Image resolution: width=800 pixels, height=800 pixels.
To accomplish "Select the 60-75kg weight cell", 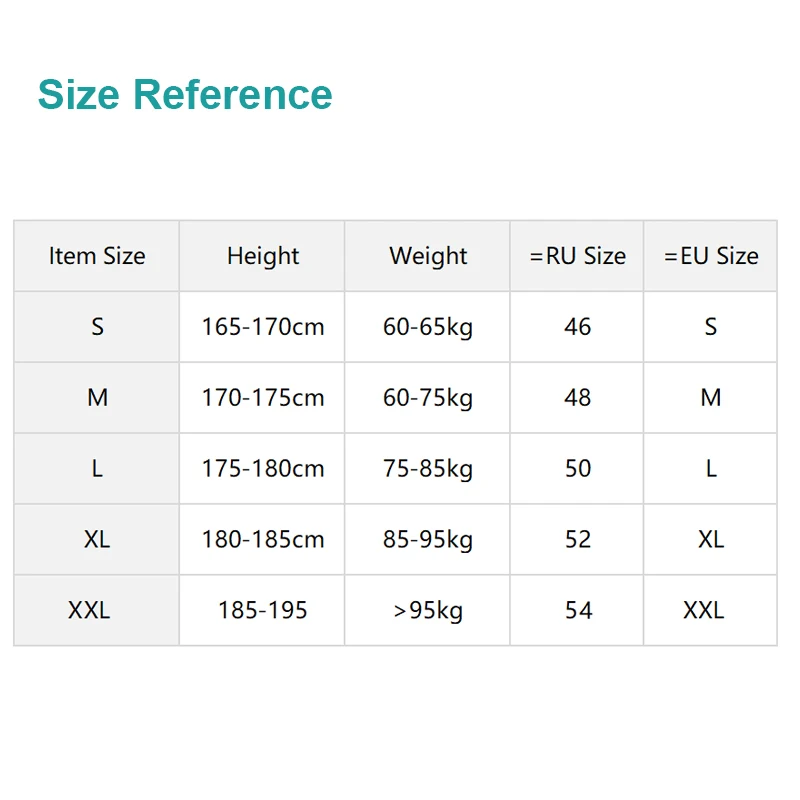I will click(428, 398).
